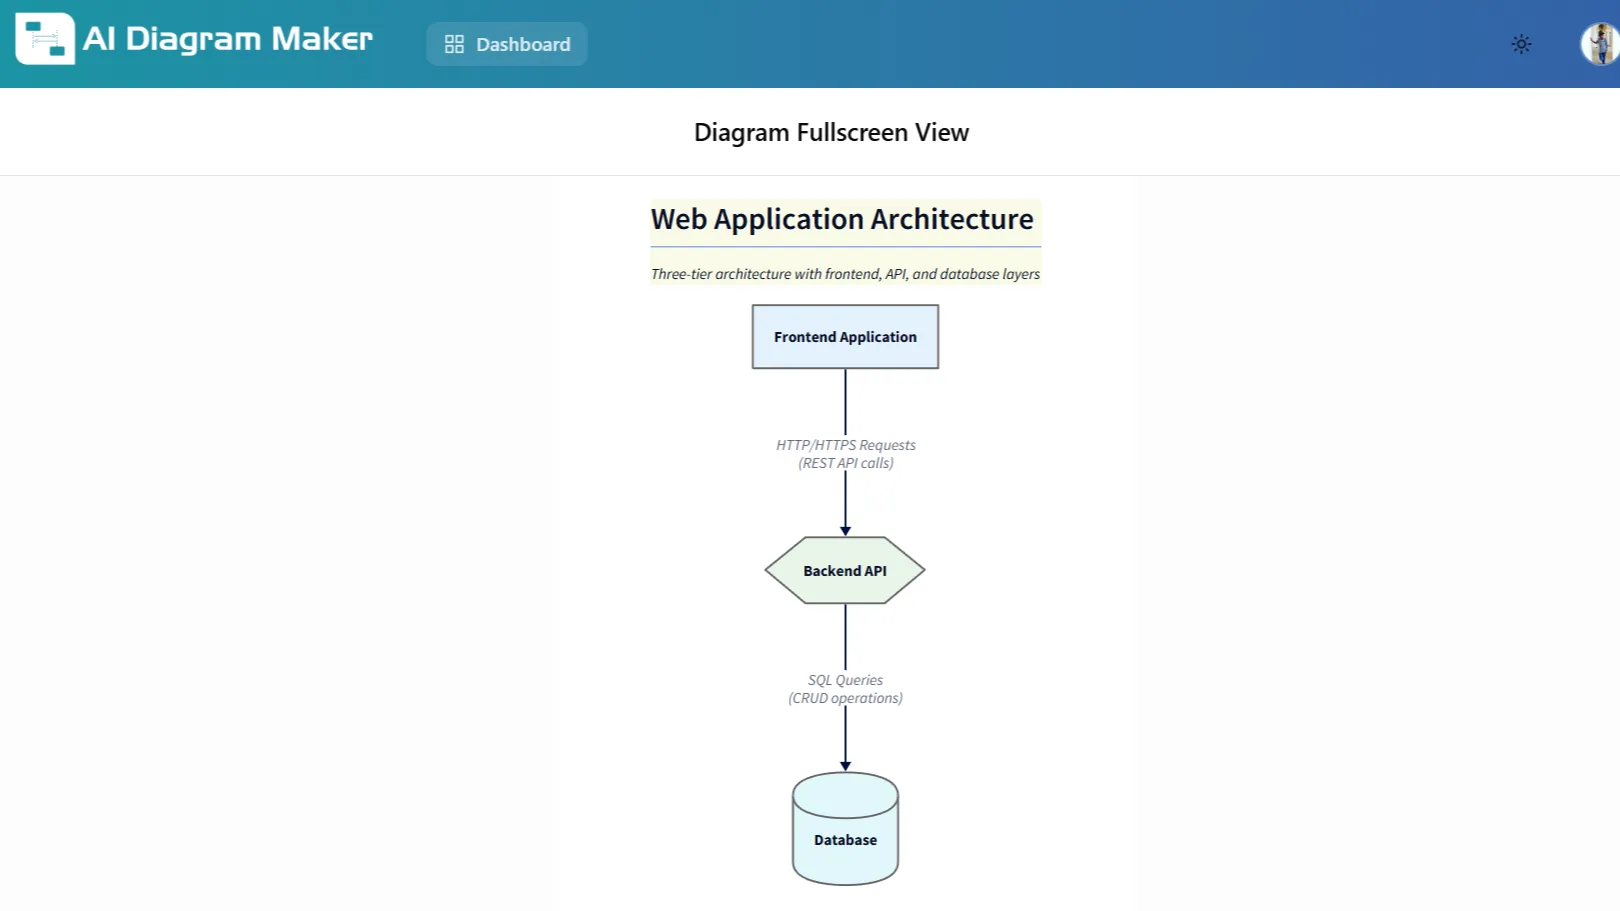Navigate to the Dashboard
The image size is (1620, 911).
coord(507,44)
